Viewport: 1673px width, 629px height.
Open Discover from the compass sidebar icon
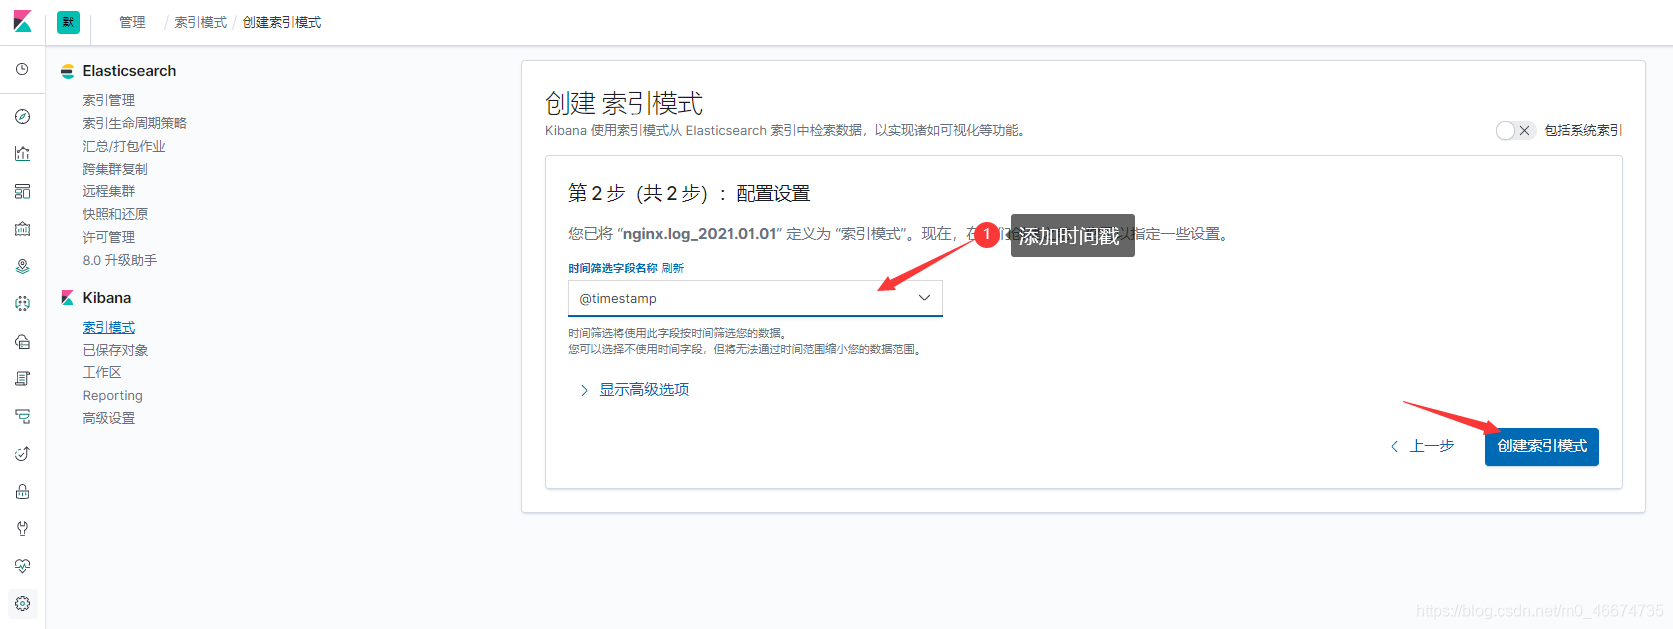22,117
